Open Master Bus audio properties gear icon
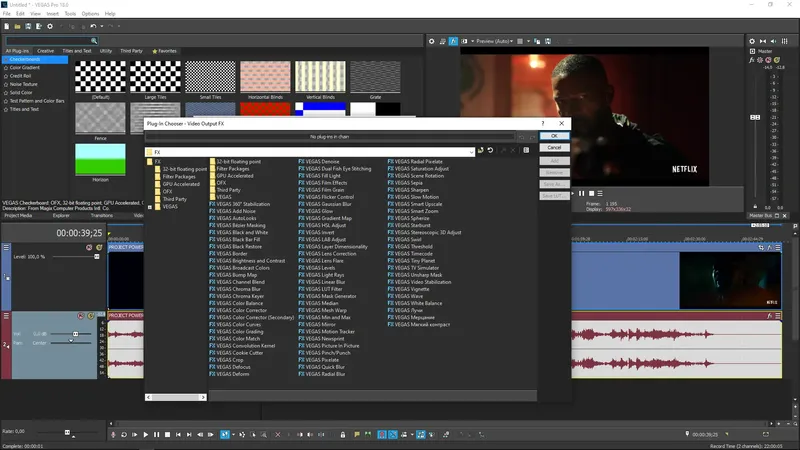The width and height of the screenshot is (800, 450). pyautogui.click(x=752, y=41)
